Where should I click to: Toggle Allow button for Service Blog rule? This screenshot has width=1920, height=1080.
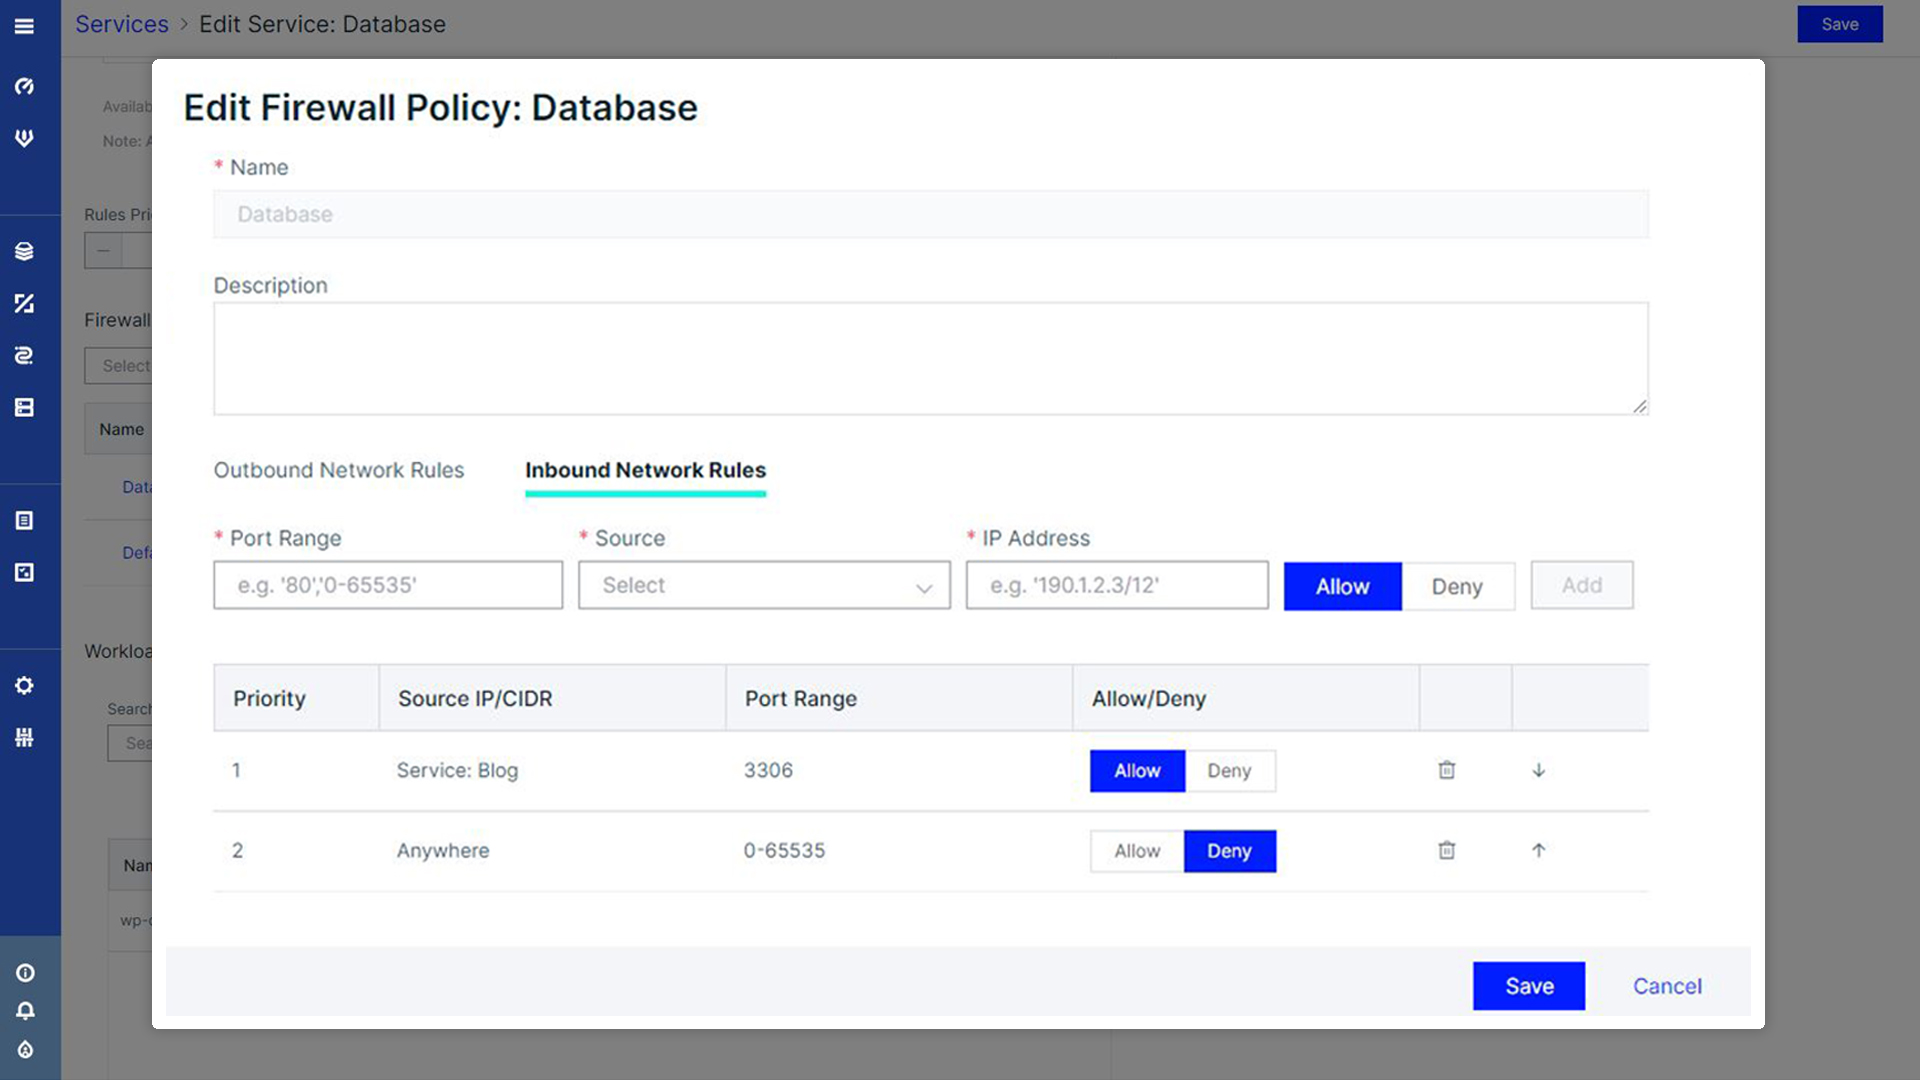point(1137,770)
